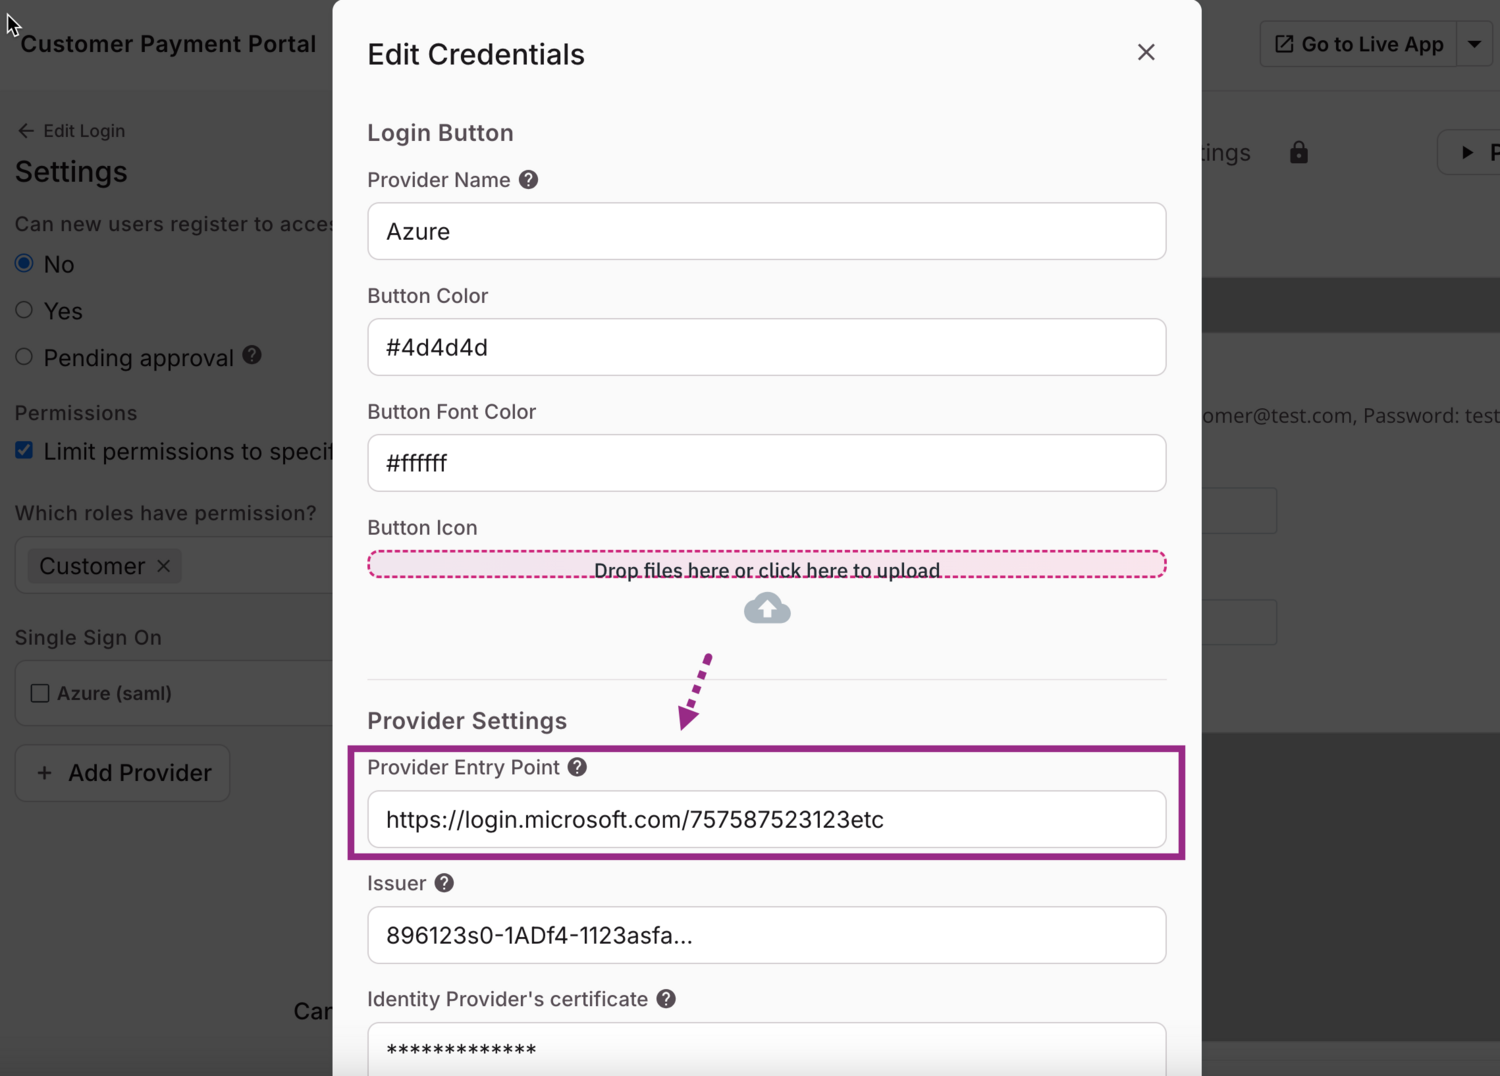Click the lock icon near settings
This screenshot has height=1076, width=1500.
click(1298, 152)
